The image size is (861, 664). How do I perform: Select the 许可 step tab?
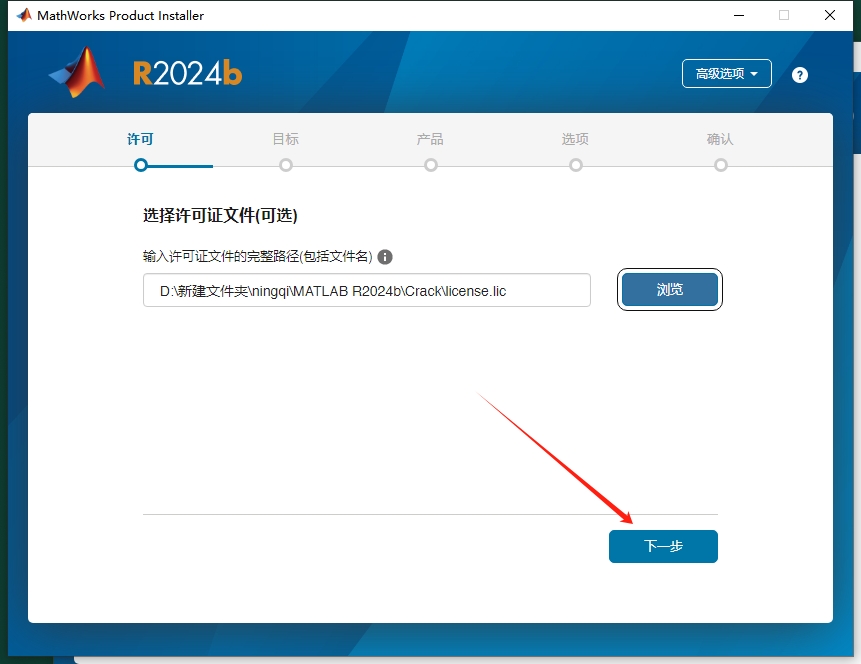pyautogui.click(x=139, y=139)
